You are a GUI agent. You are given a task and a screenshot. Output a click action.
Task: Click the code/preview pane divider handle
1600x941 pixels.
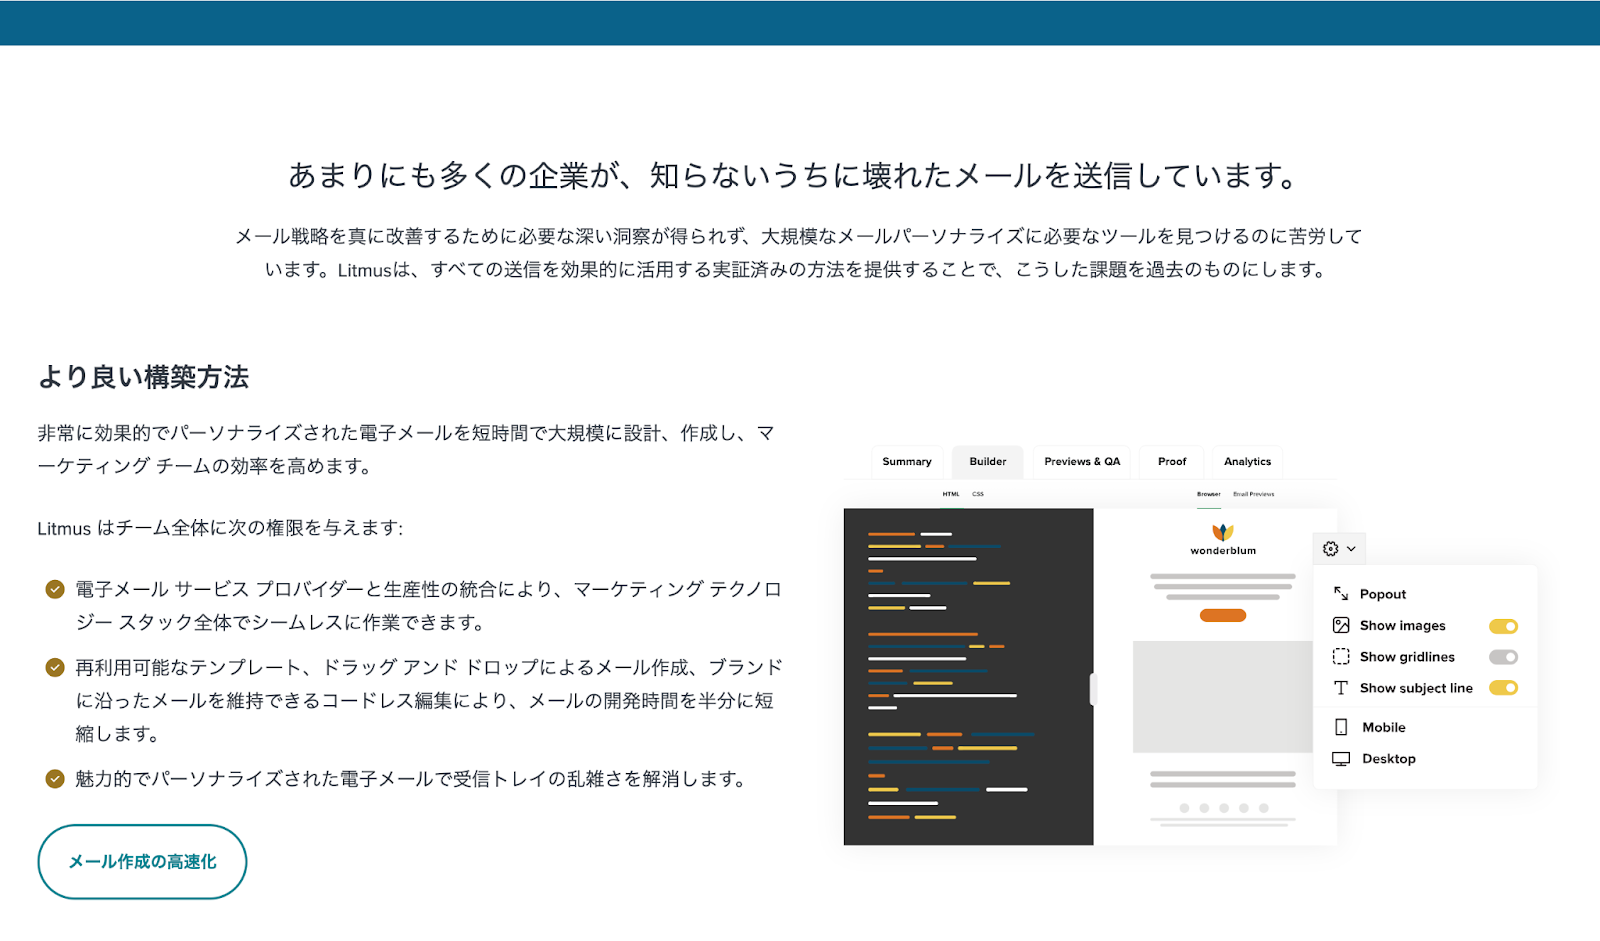[1093, 689]
